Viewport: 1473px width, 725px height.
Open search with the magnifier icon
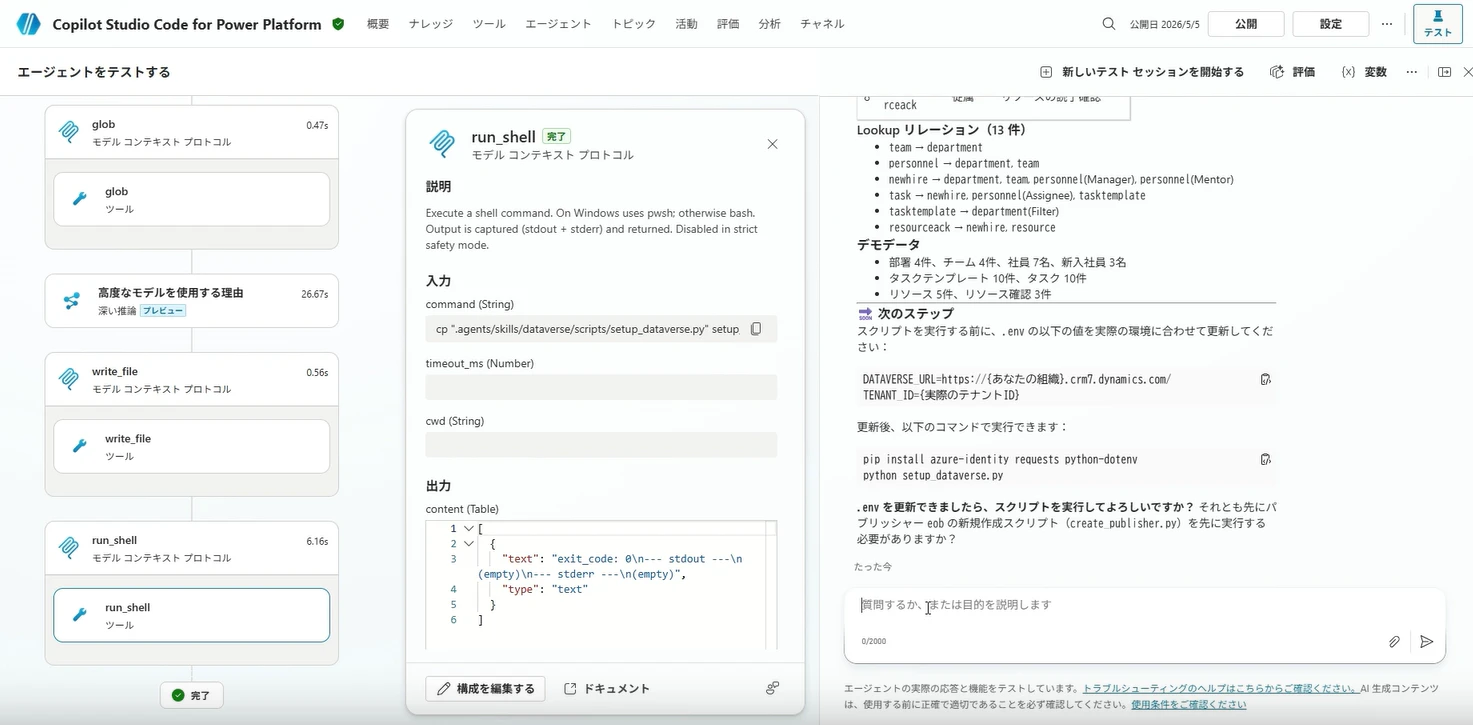pyautogui.click(x=1109, y=24)
